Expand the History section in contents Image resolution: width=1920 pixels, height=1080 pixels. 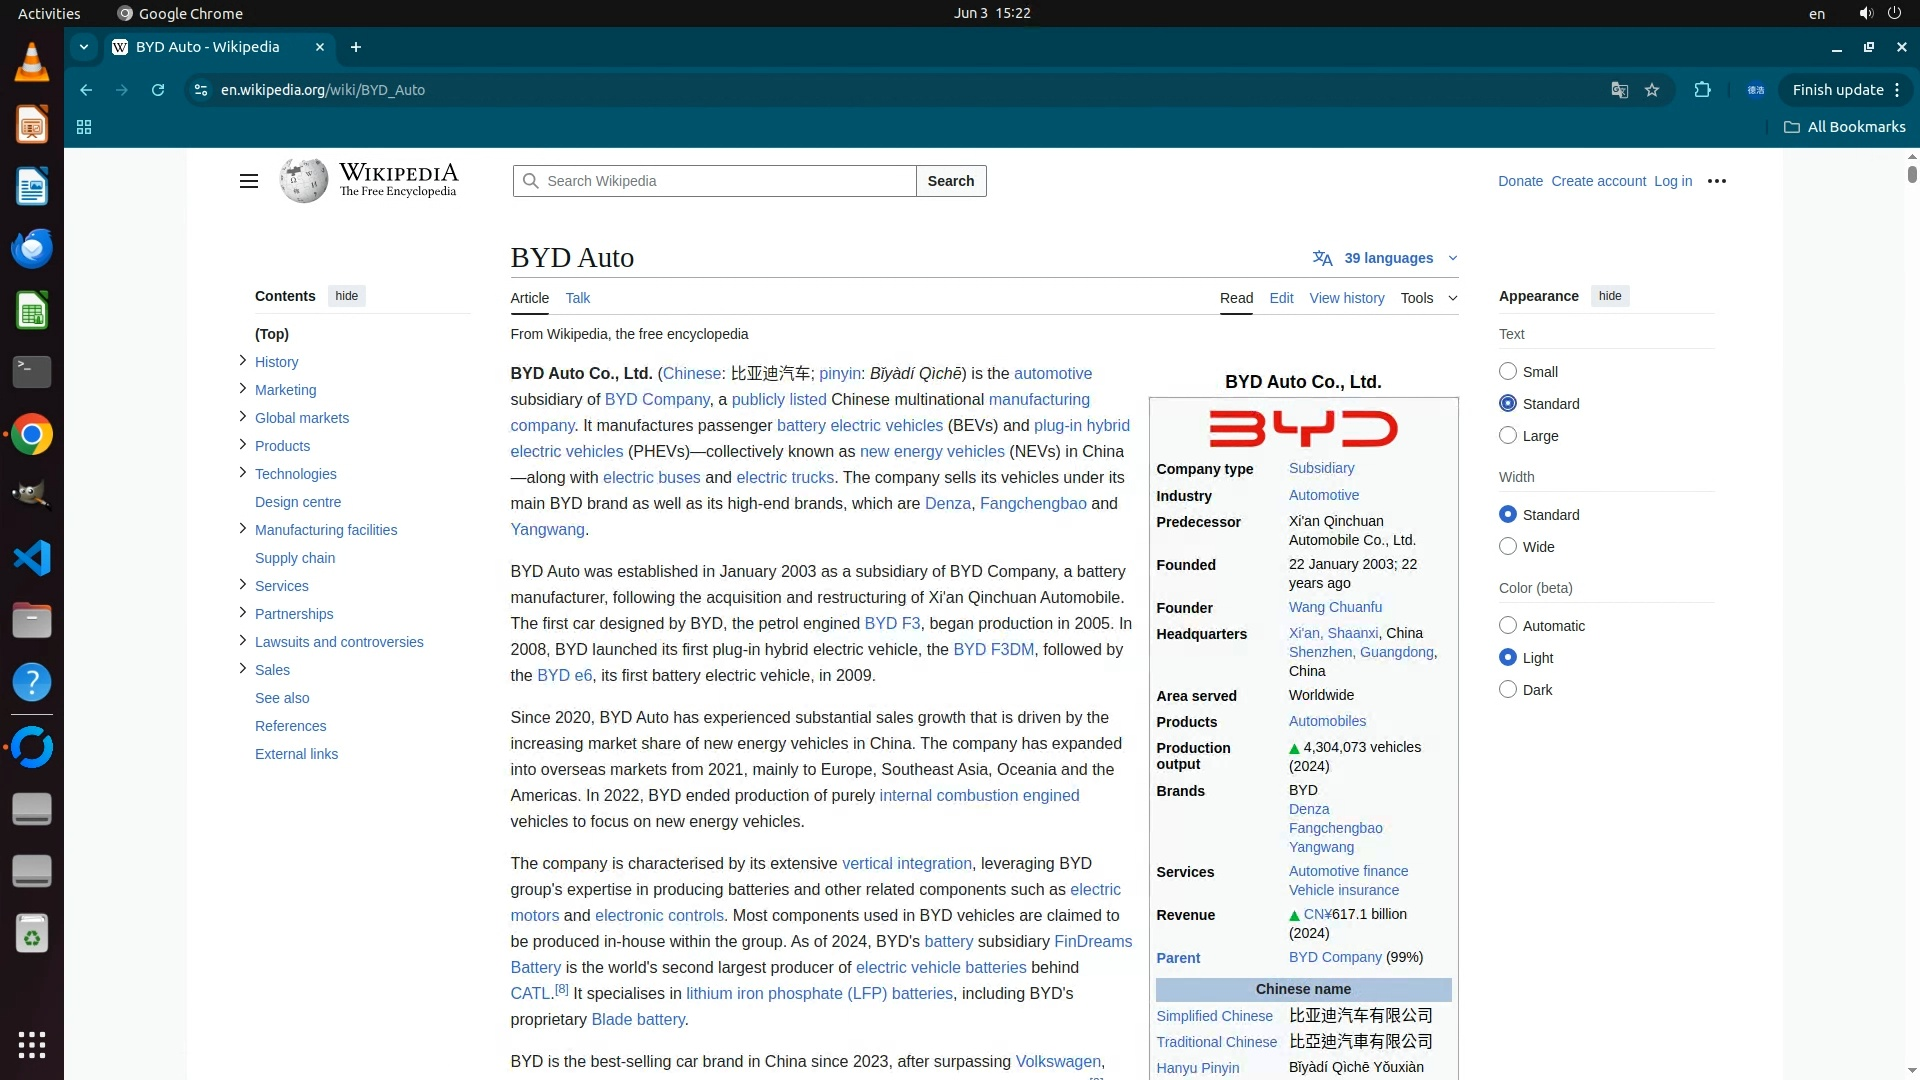tap(243, 361)
